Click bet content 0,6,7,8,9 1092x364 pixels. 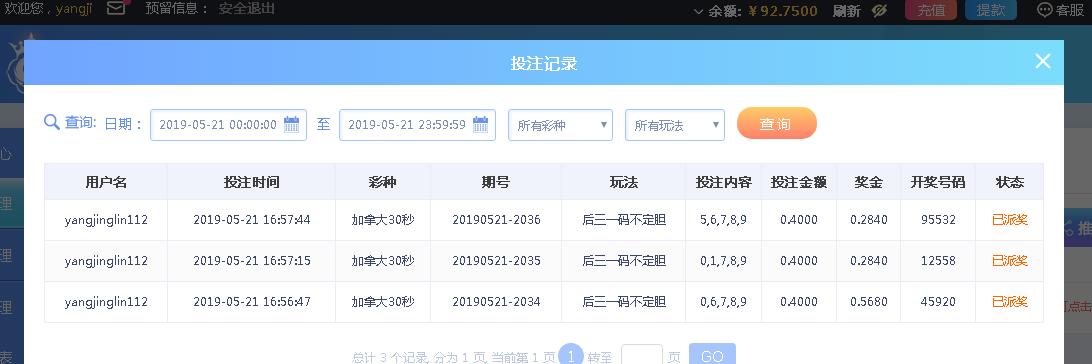[724, 302]
